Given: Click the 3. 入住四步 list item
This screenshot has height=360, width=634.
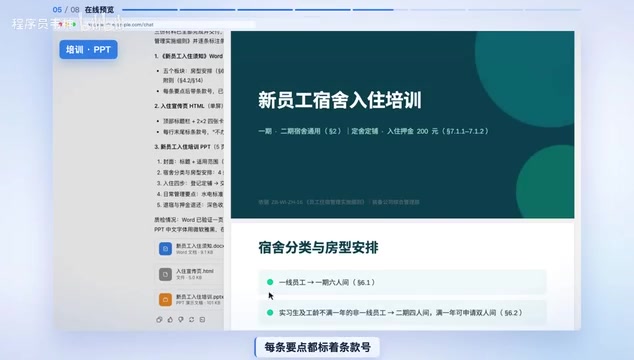Looking at the screenshot, I should (x=190, y=183).
